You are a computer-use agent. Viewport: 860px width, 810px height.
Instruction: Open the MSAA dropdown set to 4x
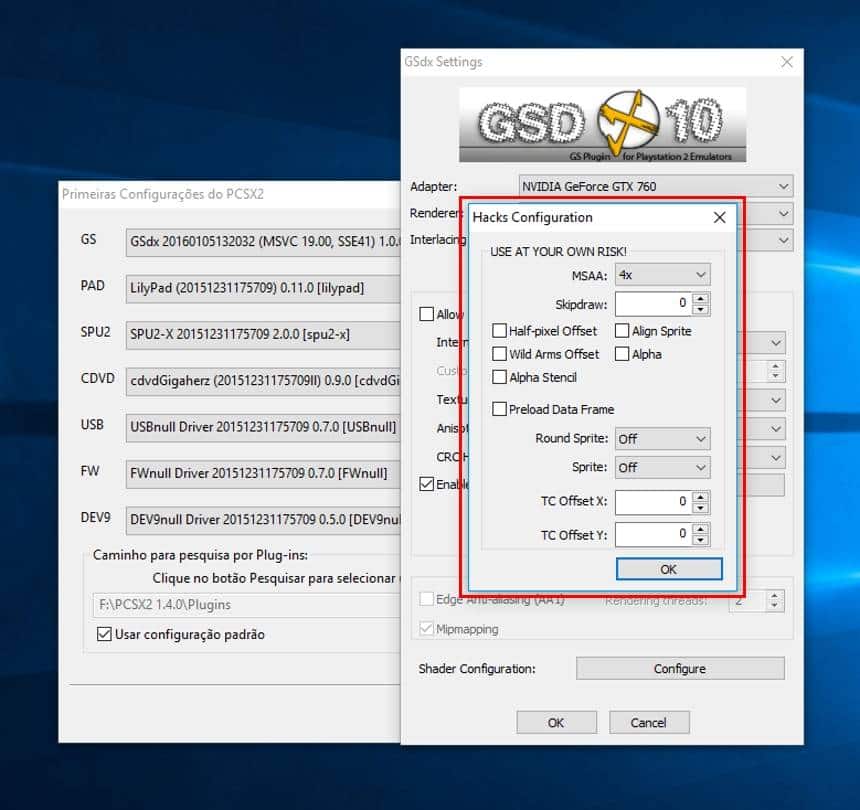662,275
